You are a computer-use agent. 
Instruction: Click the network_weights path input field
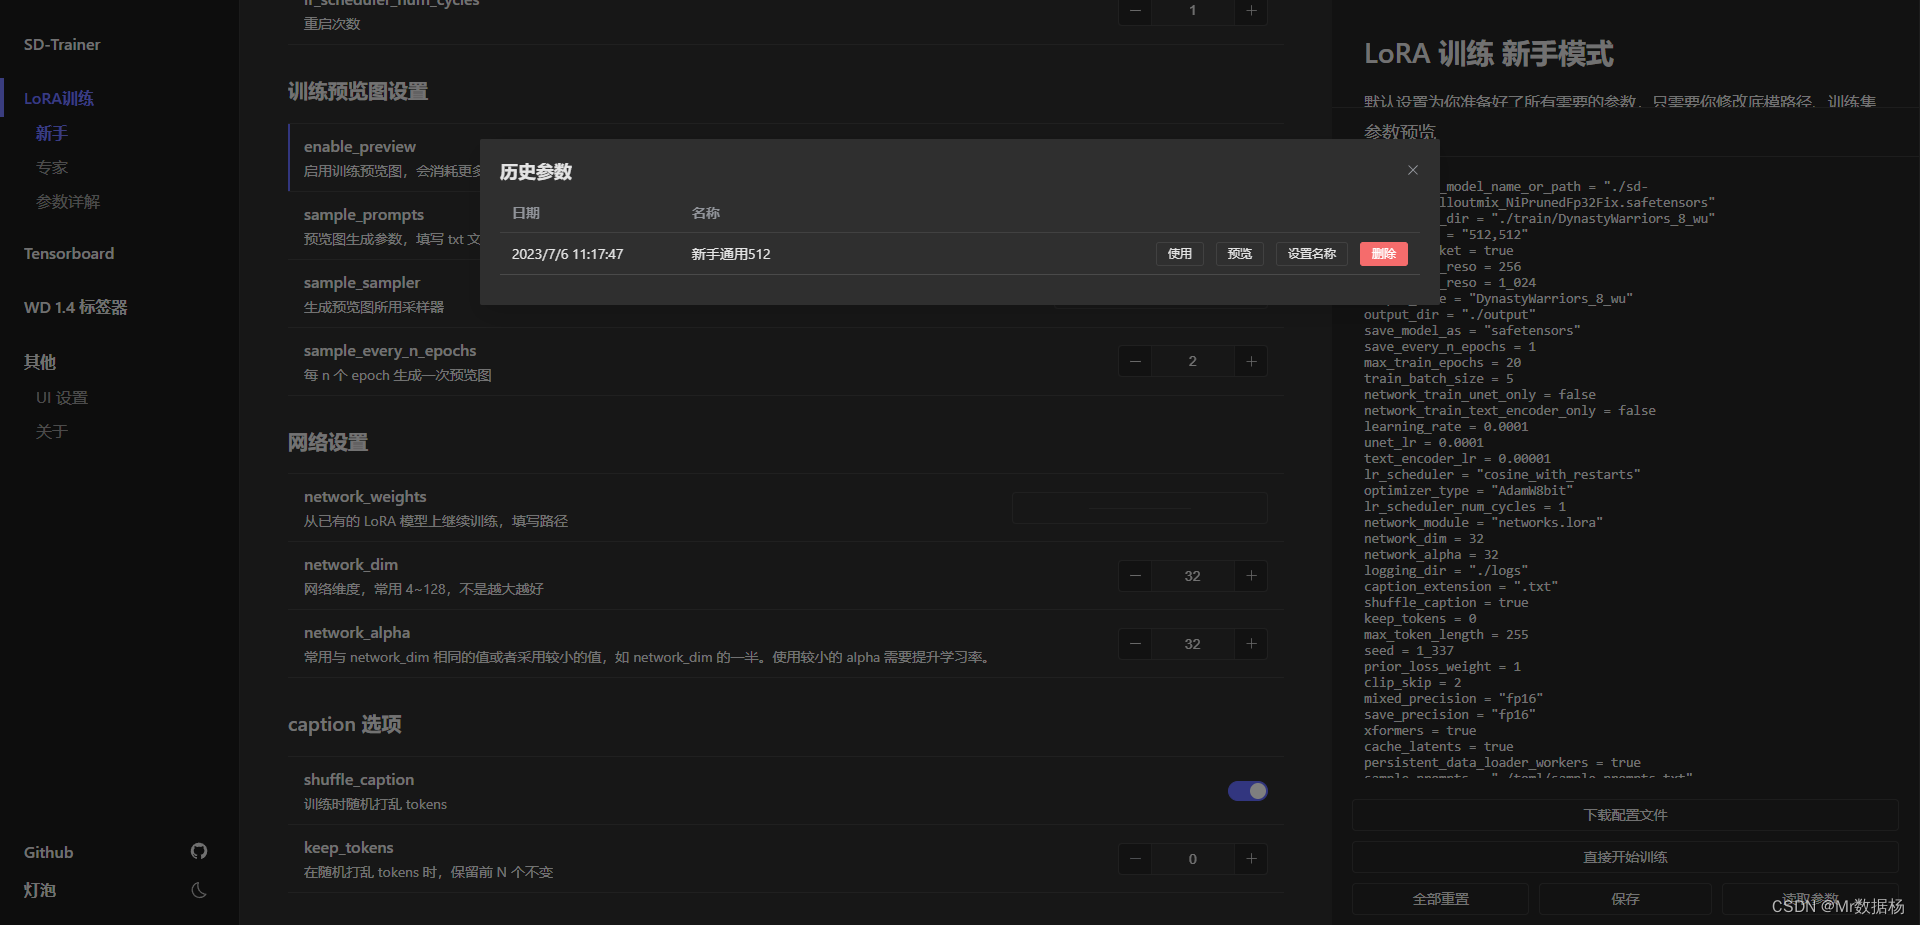coord(1140,508)
